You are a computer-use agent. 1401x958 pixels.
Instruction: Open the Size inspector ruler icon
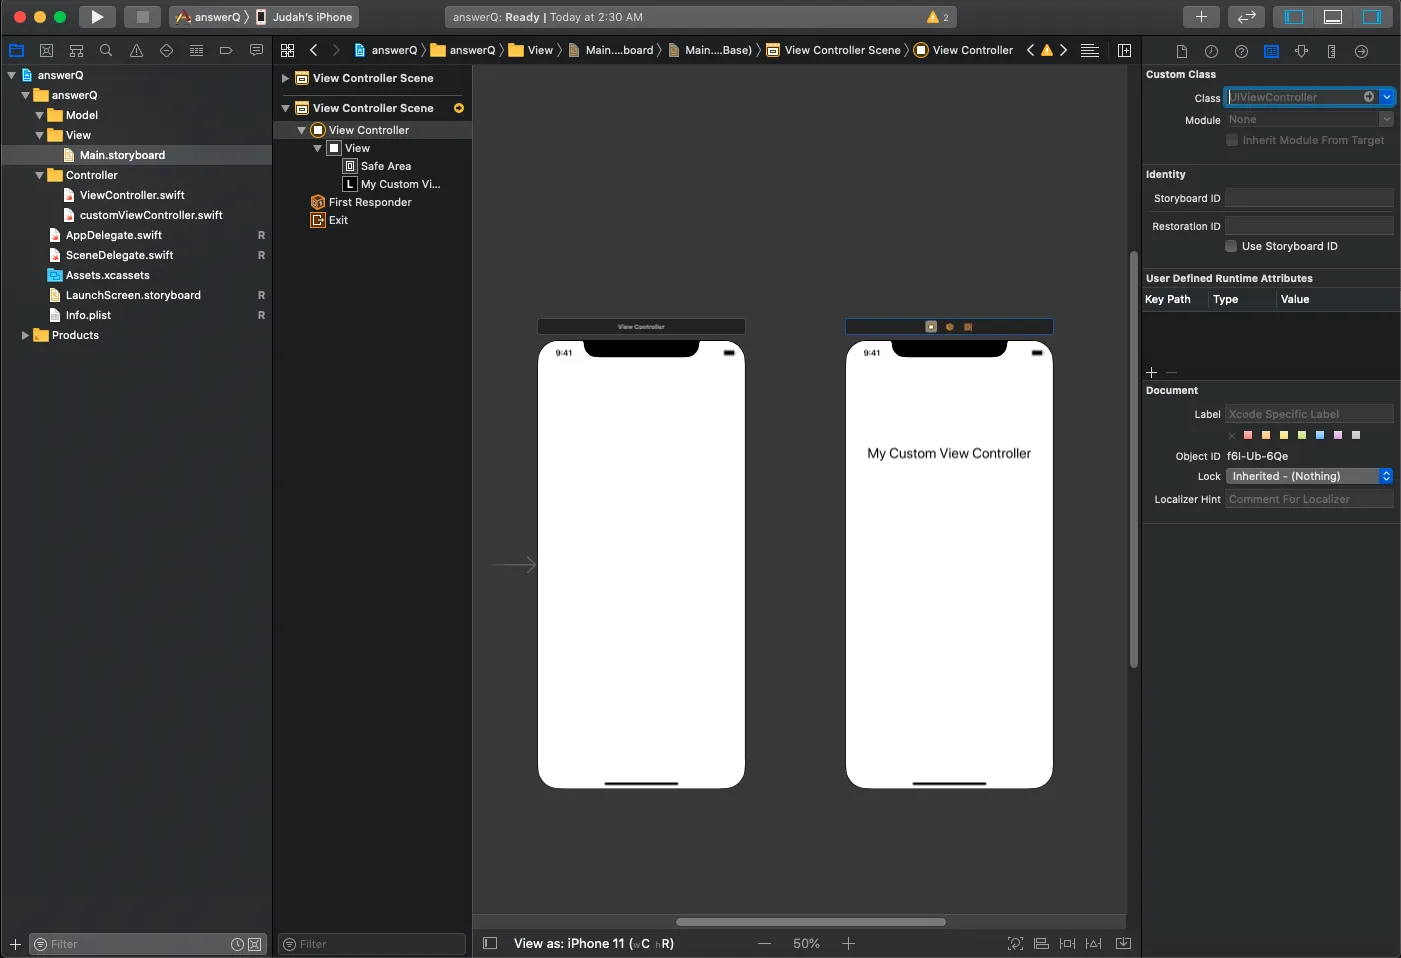coord(1331,51)
